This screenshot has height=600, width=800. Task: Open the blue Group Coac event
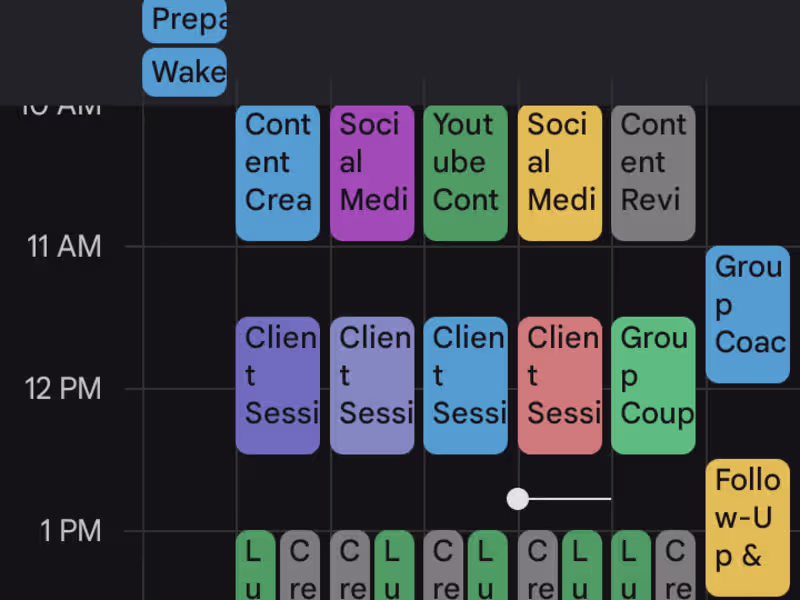pyautogui.click(x=748, y=314)
